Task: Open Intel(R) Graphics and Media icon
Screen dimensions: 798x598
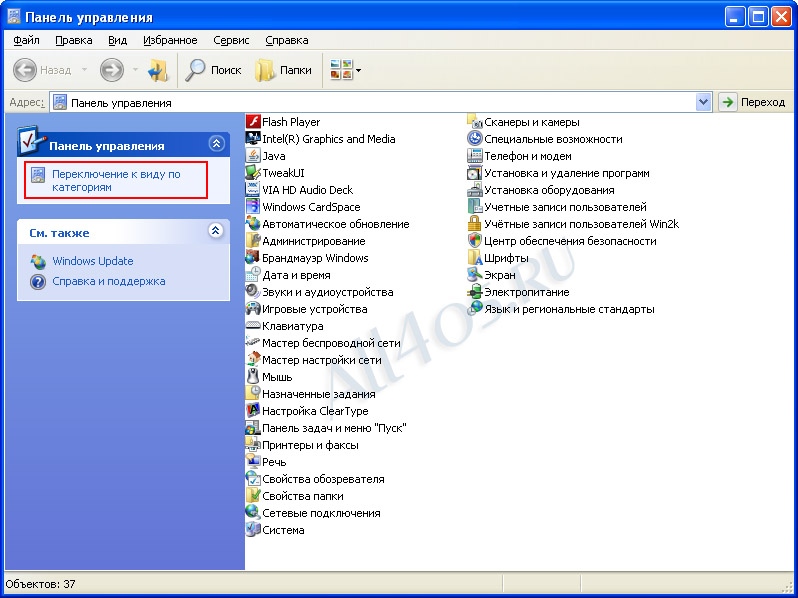Action: point(253,139)
